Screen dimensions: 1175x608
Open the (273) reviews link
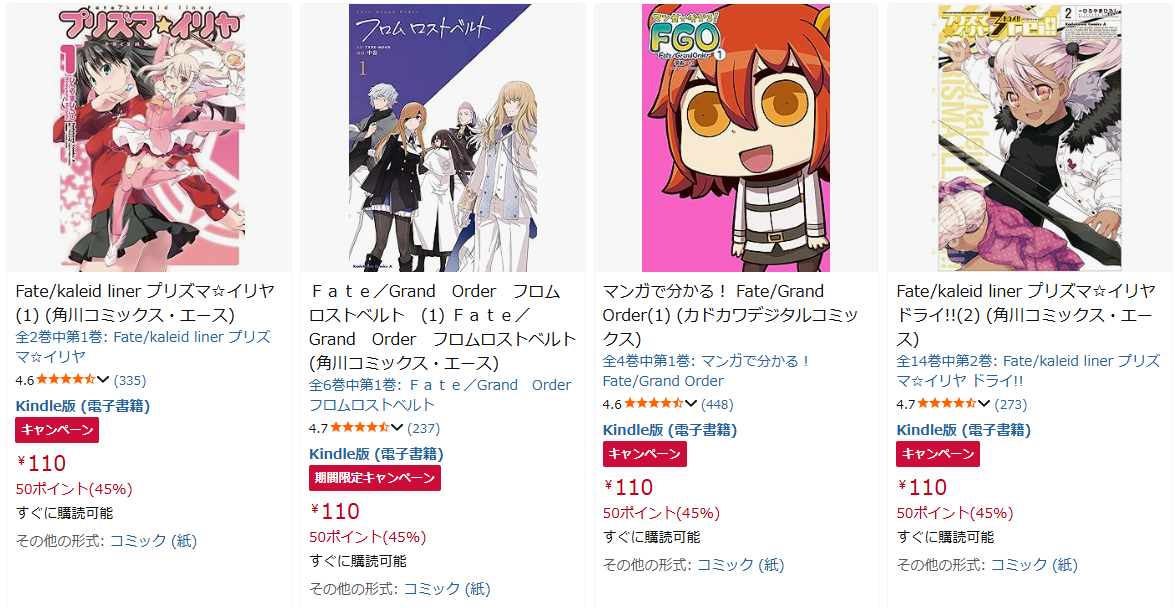[x=1011, y=405]
